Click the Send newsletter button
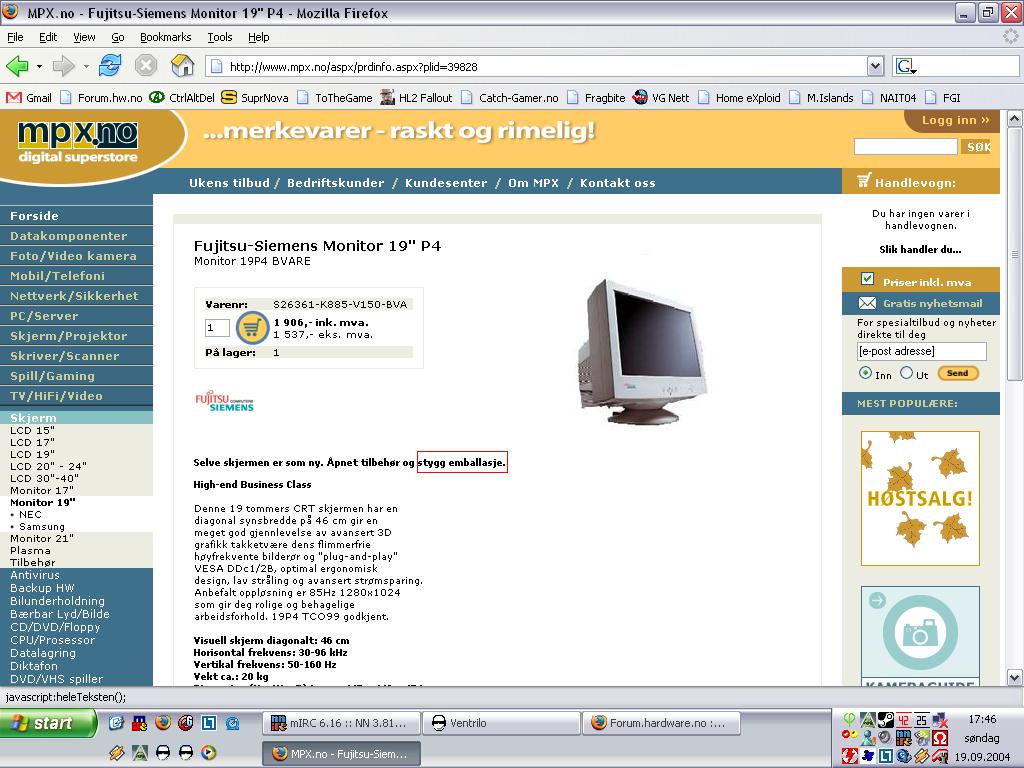The image size is (1024, 768). tap(957, 374)
